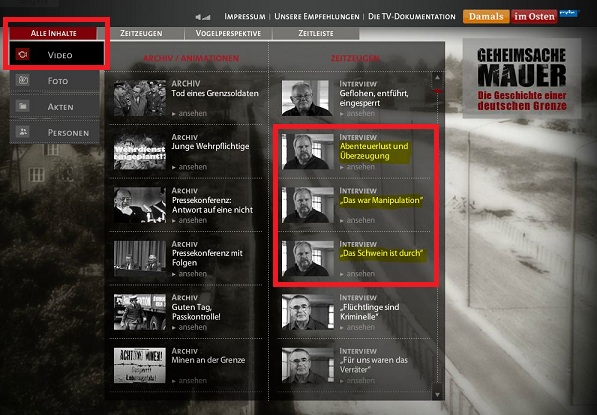Image resolution: width=597 pixels, height=415 pixels.
Task: Open interview thumbnail "Flüchtlinge sind Kriminelle"
Action: (308, 312)
